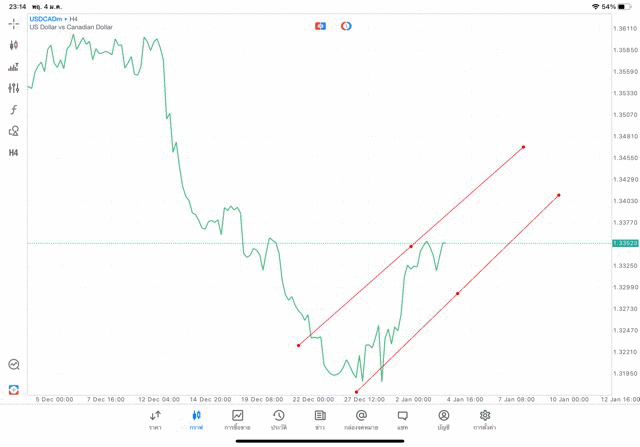Open the candlestick chart type icon
Viewport: 640px width, 447px height.
pyautogui.click(x=13, y=45)
